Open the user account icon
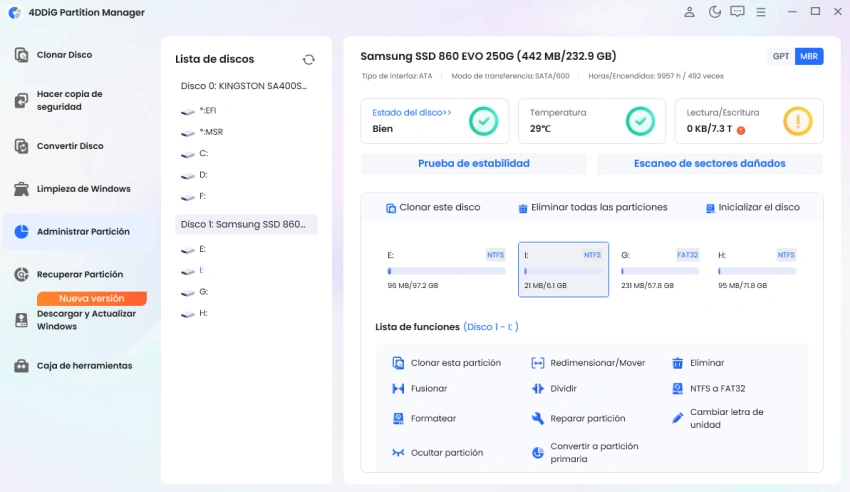Image resolution: width=850 pixels, height=492 pixels. click(x=689, y=12)
